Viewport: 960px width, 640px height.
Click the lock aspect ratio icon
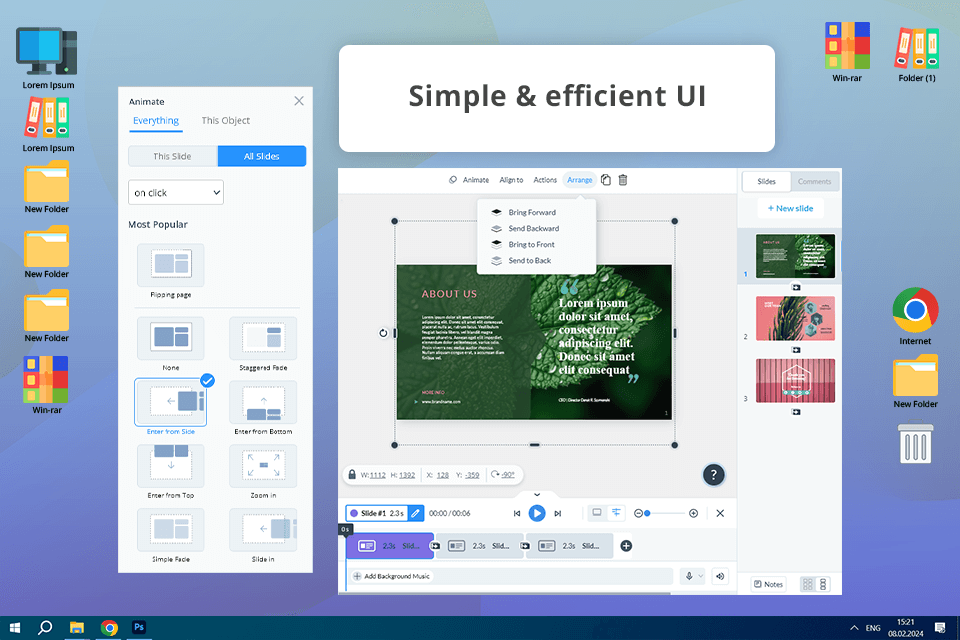352,475
